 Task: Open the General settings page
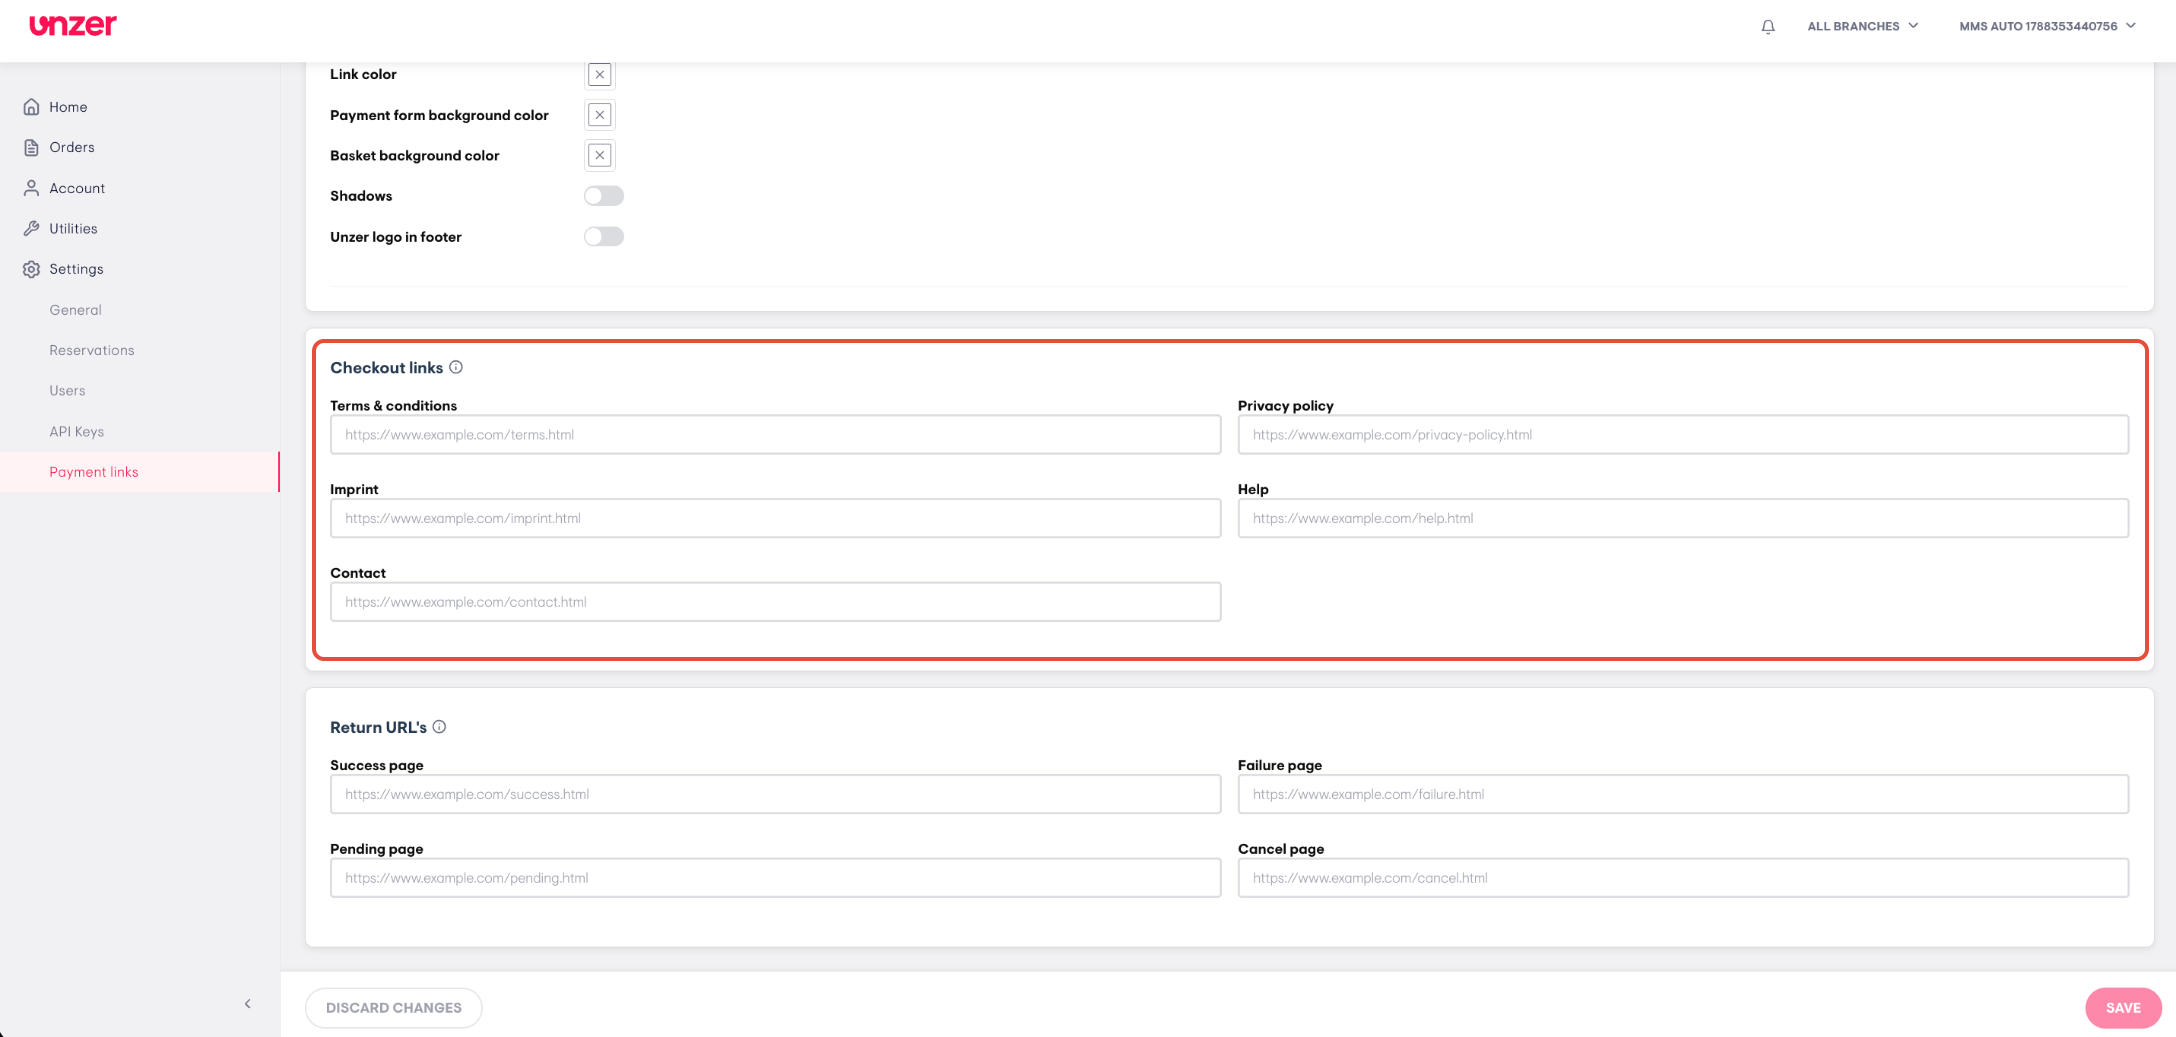pos(76,310)
